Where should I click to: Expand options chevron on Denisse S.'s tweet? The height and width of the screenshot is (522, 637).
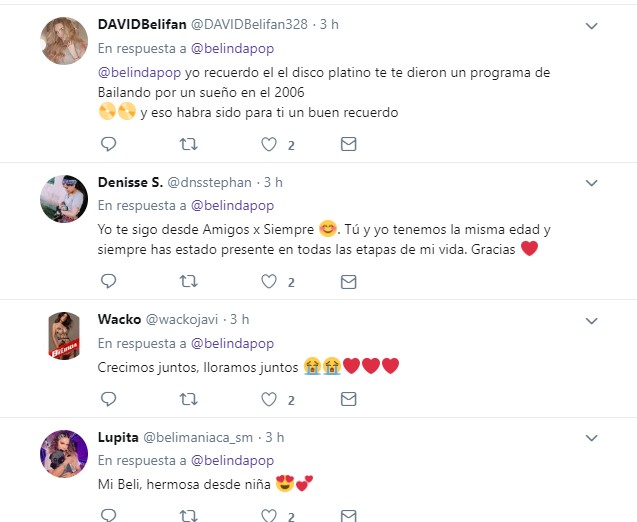coord(592,183)
